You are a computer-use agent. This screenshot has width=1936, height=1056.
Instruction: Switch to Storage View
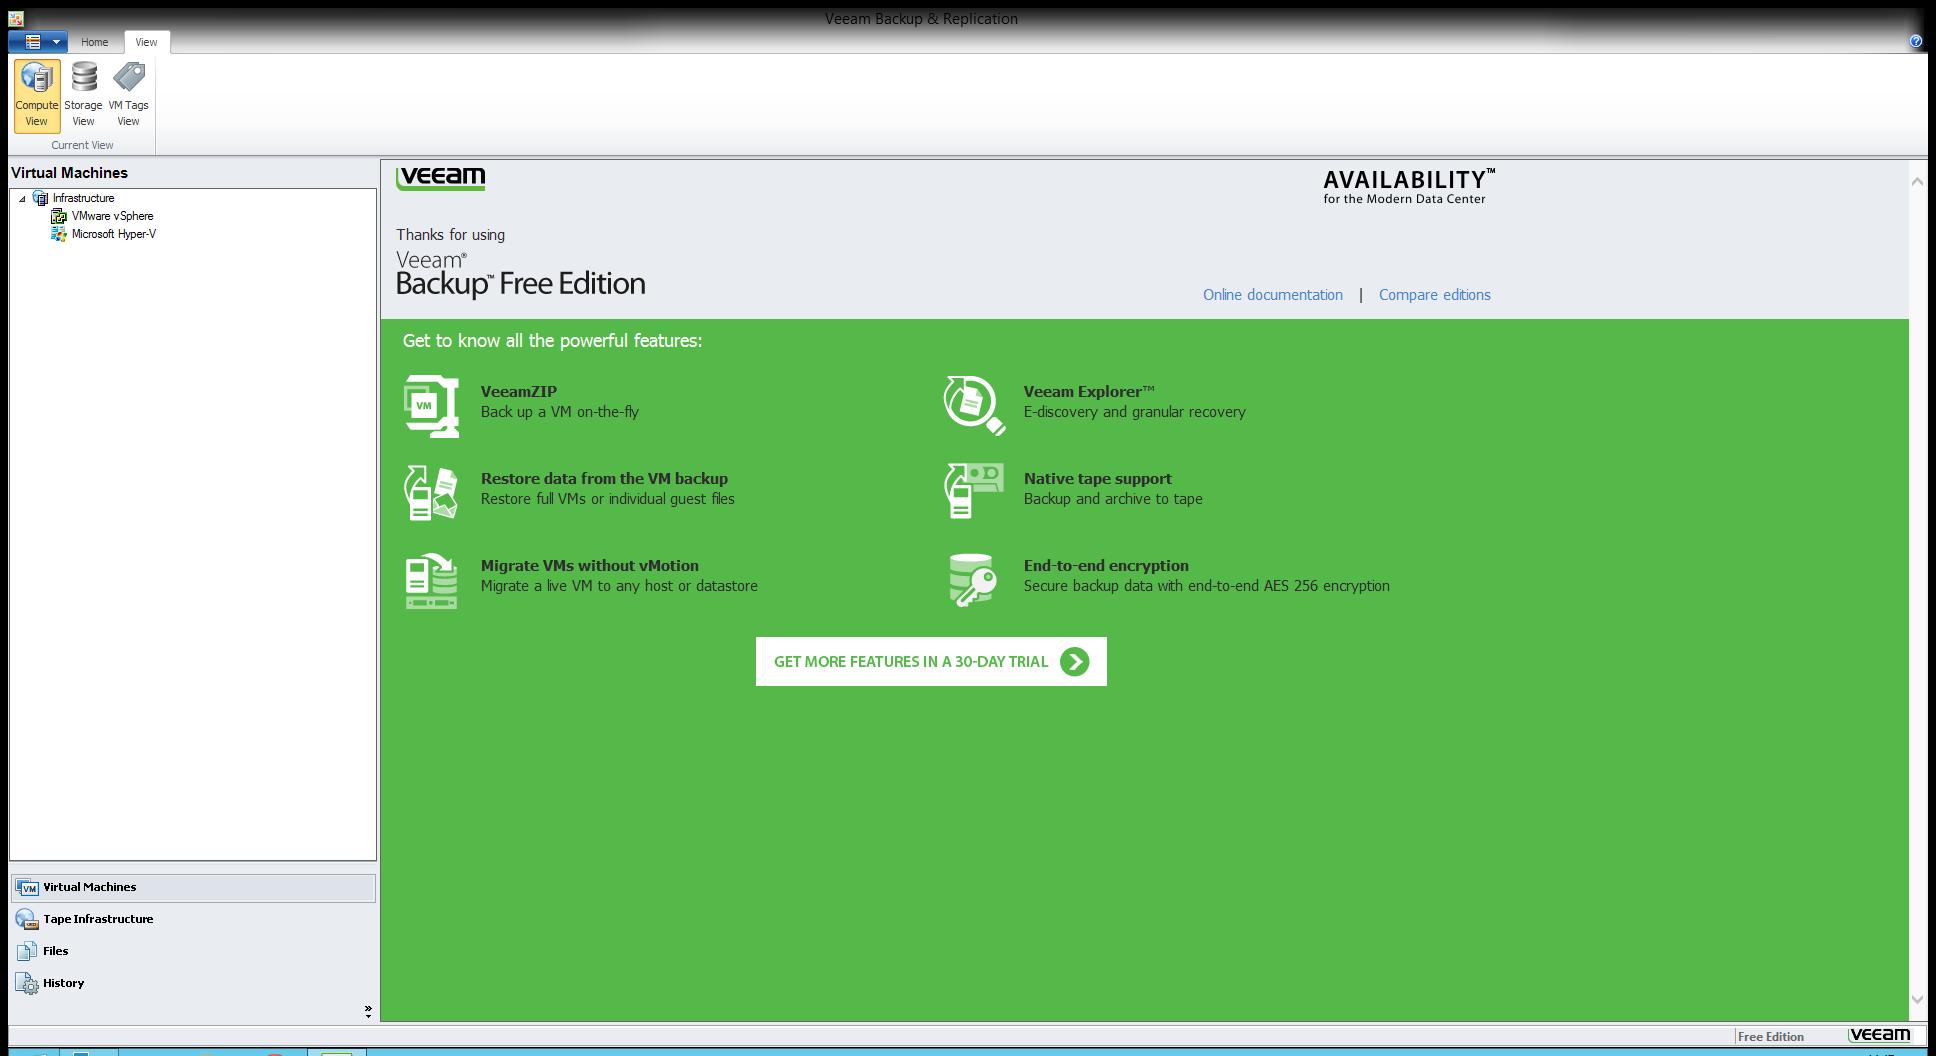83,95
